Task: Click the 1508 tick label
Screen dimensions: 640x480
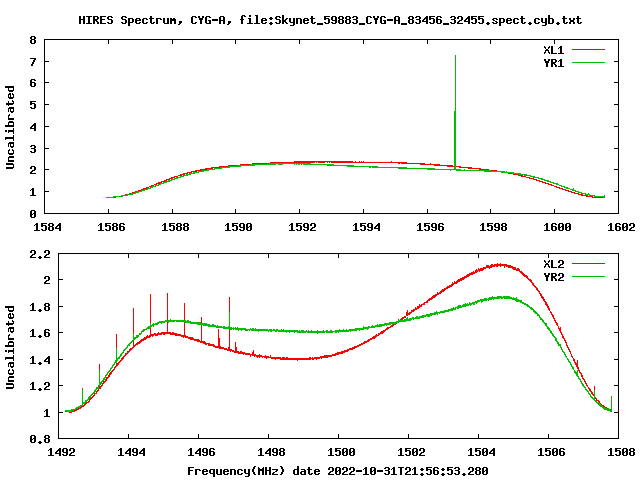Action: (621, 452)
